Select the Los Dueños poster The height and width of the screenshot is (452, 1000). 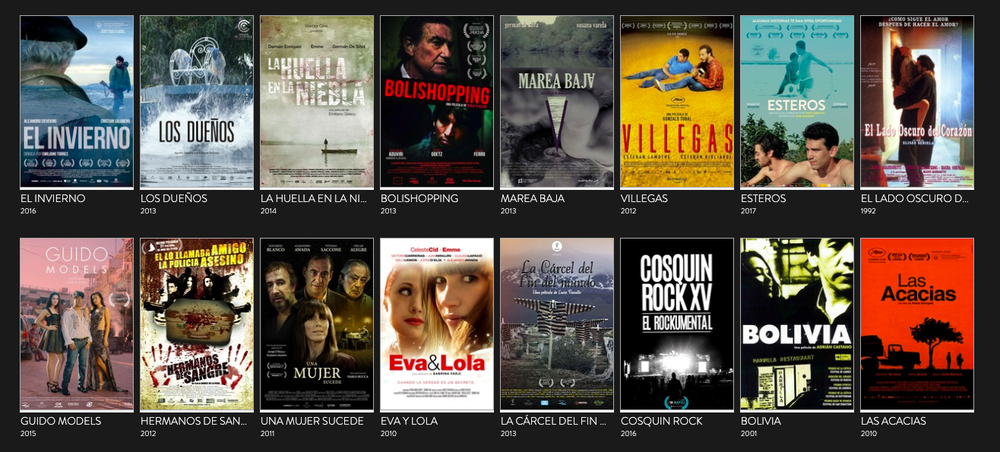click(x=196, y=102)
